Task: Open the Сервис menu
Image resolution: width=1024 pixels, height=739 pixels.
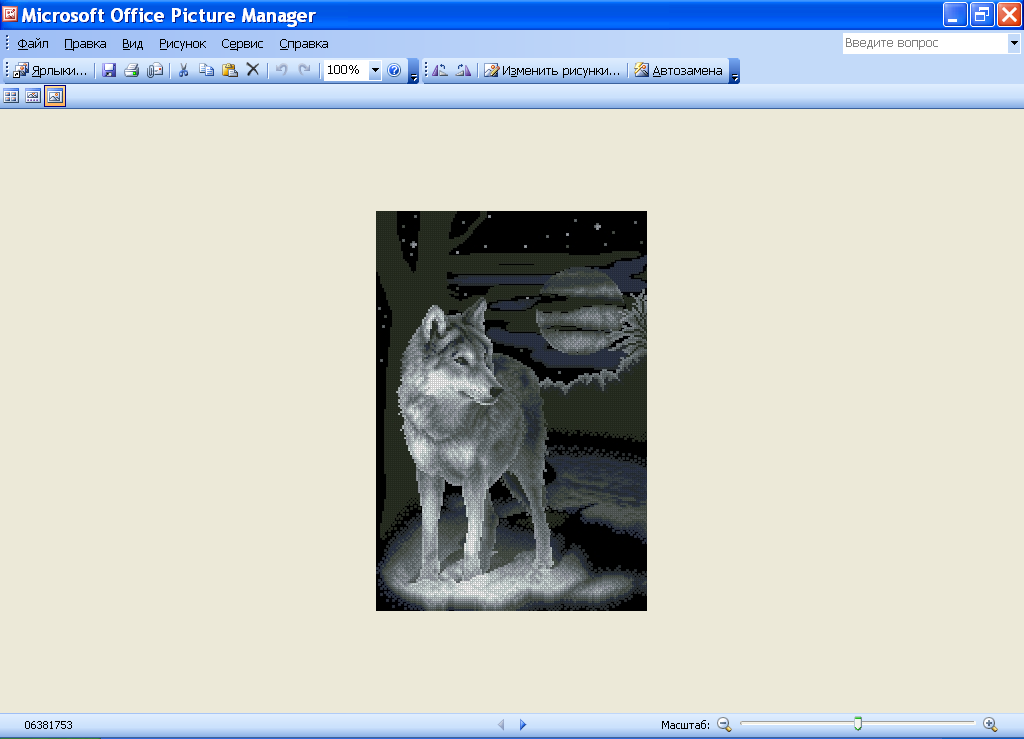Action: pyautogui.click(x=242, y=44)
